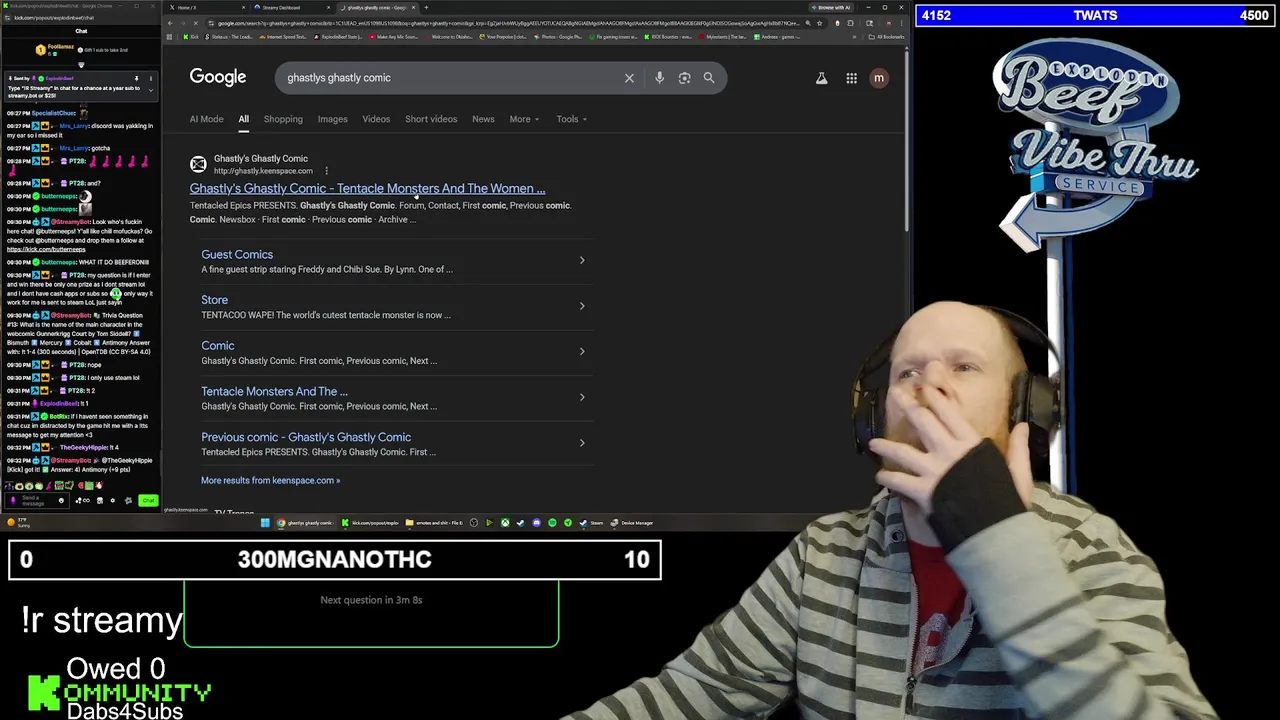
Task: Select the All results tab
Action: (243, 119)
